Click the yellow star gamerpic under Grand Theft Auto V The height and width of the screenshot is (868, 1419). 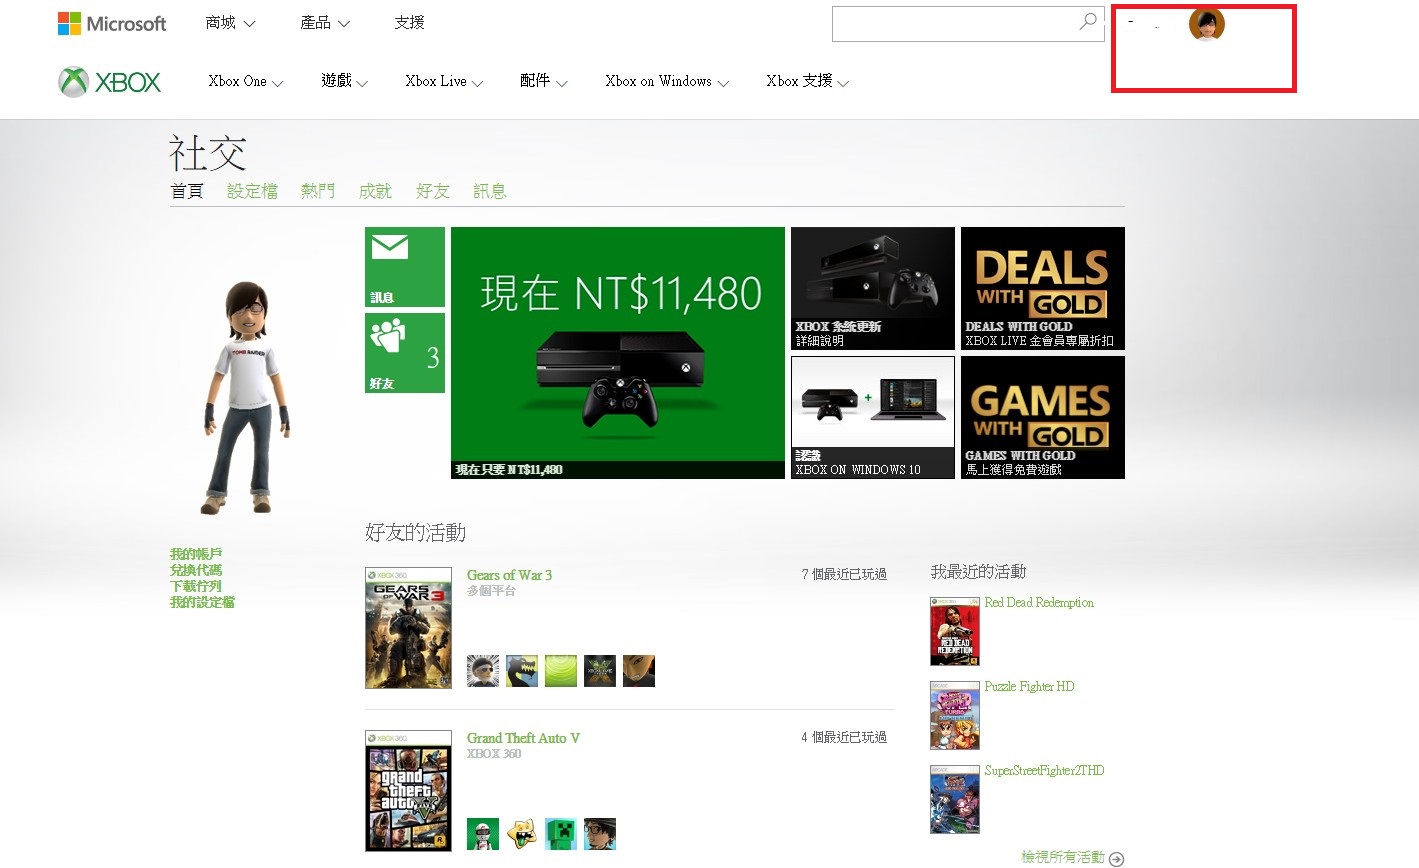522,834
